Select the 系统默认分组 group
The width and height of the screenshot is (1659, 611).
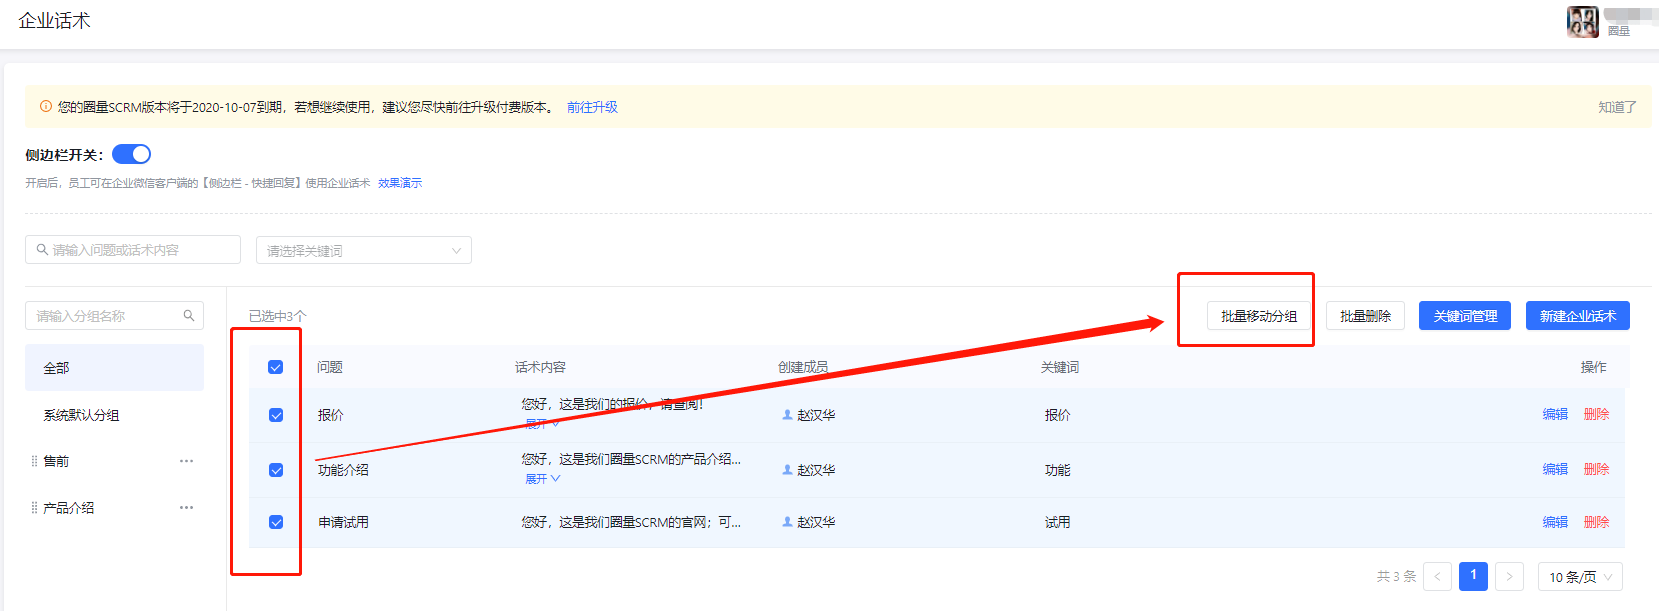coord(81,415)
